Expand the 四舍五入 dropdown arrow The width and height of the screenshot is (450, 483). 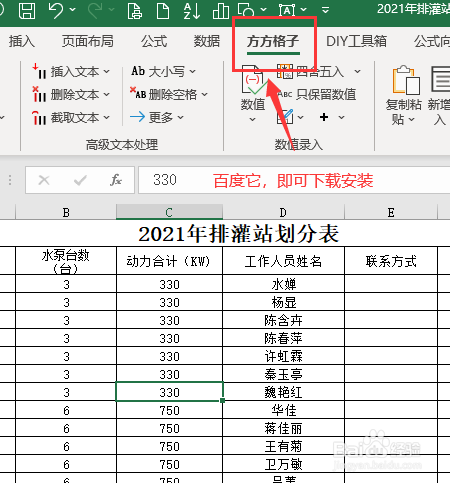point(357,71)
